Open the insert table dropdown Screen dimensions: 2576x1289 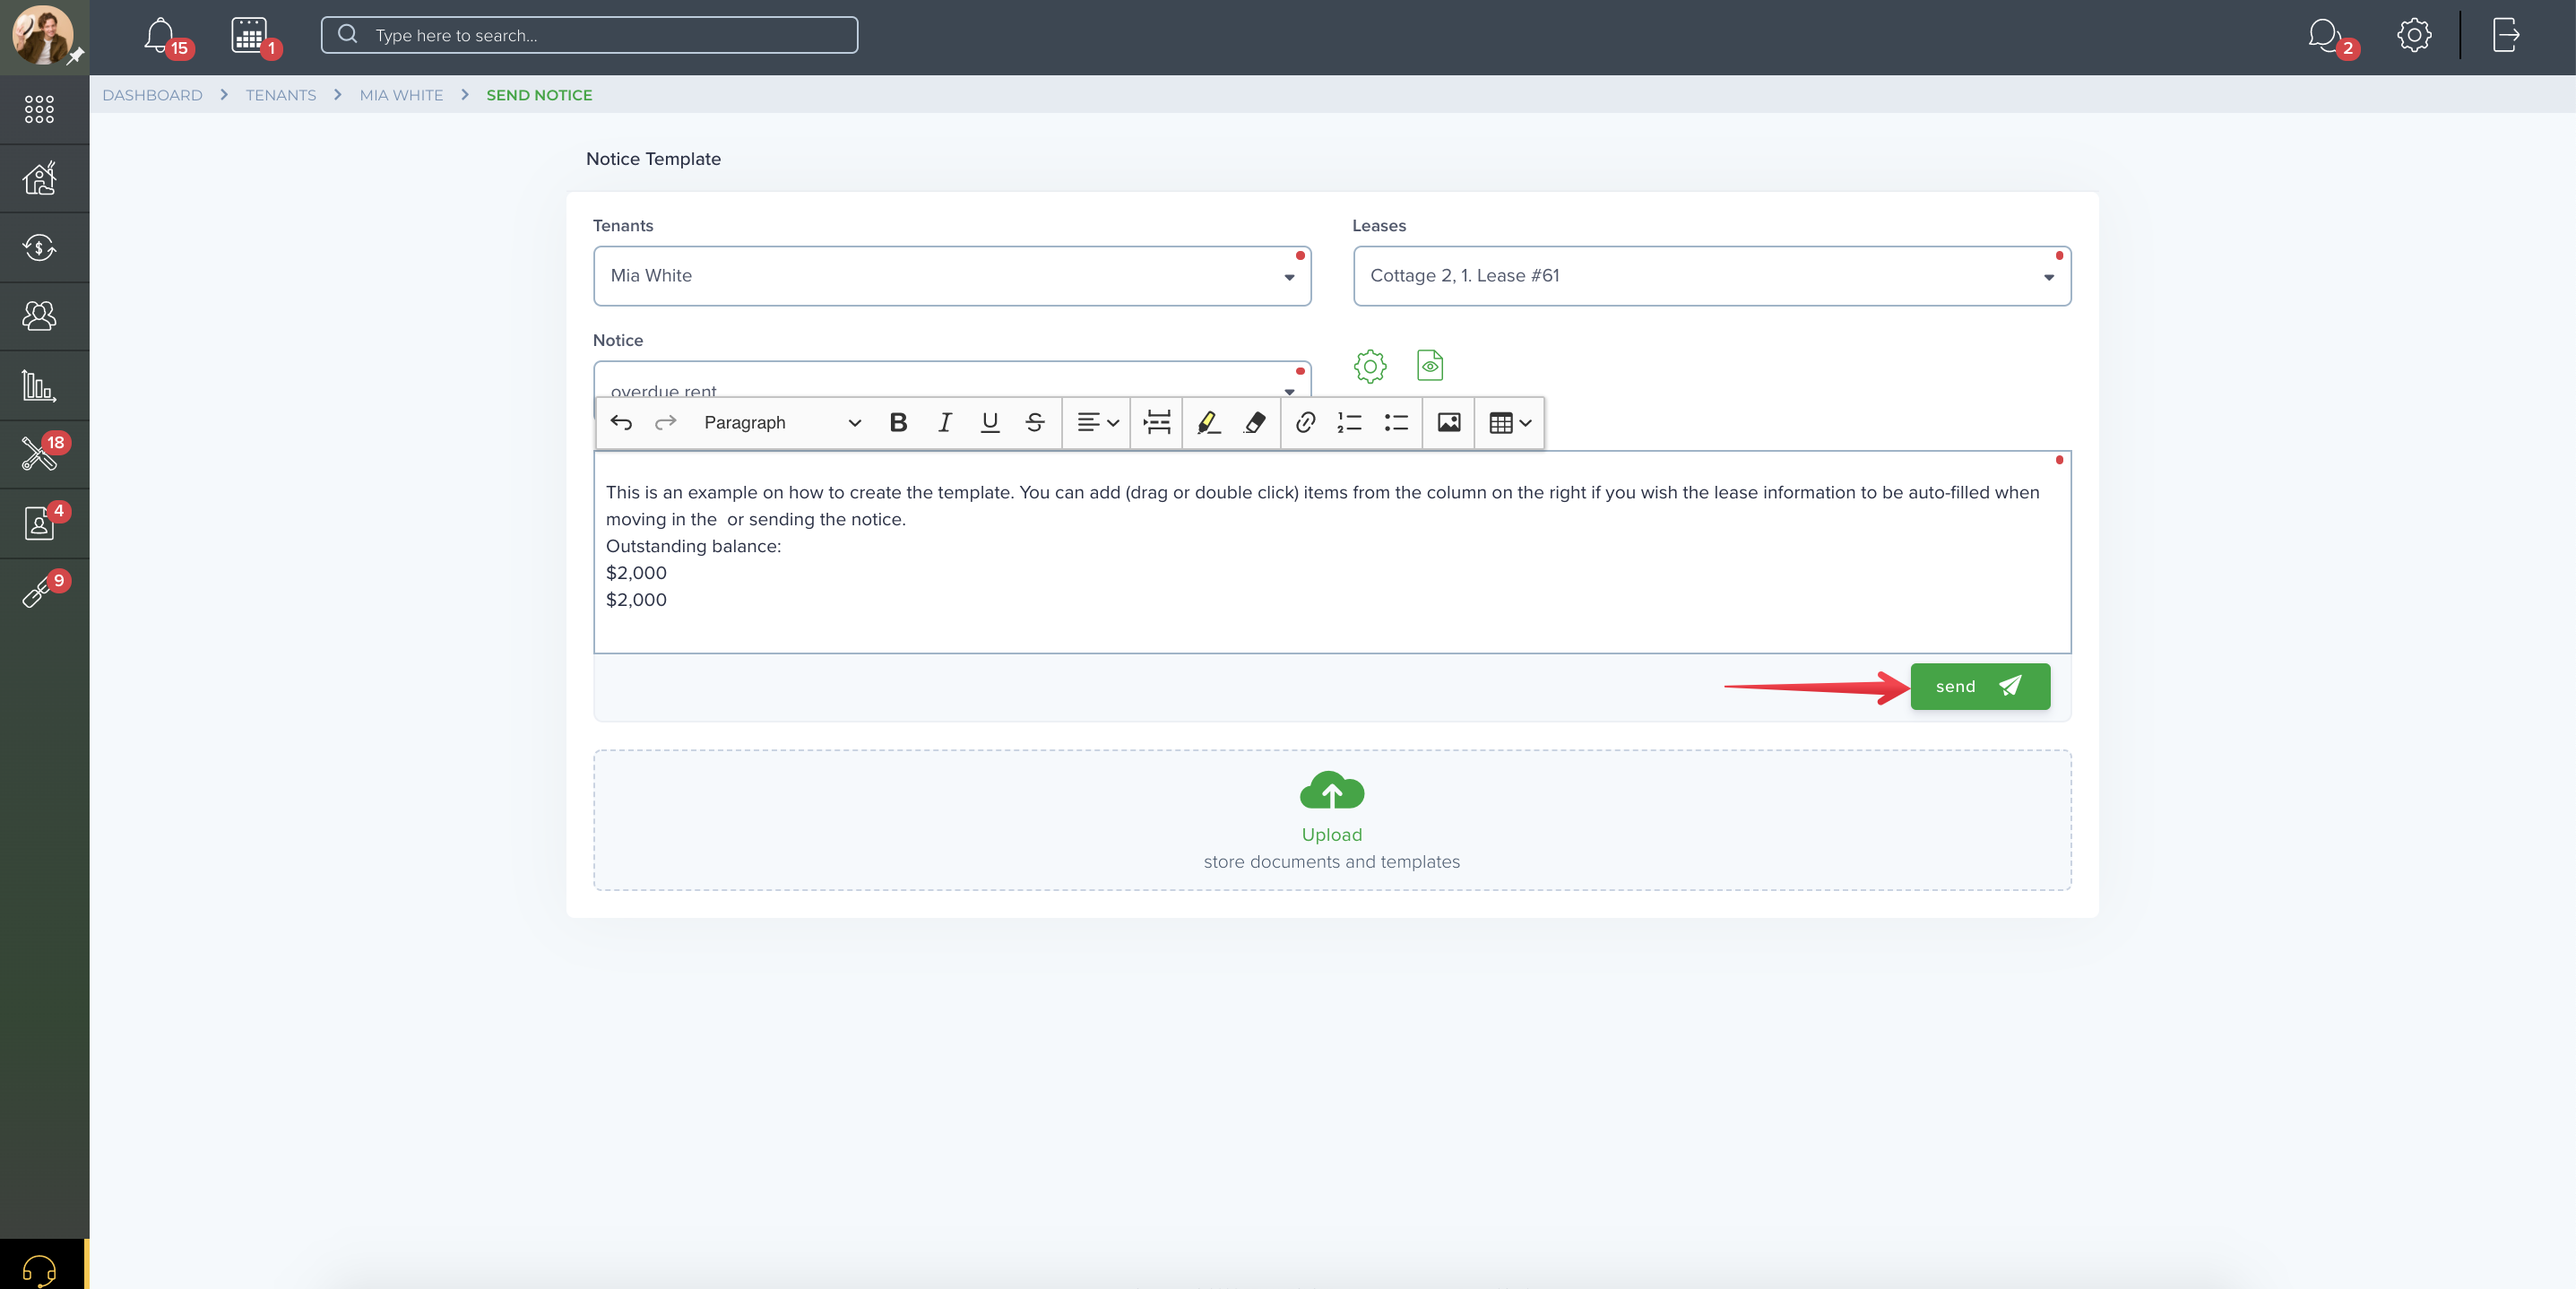tap(1510, 423)
